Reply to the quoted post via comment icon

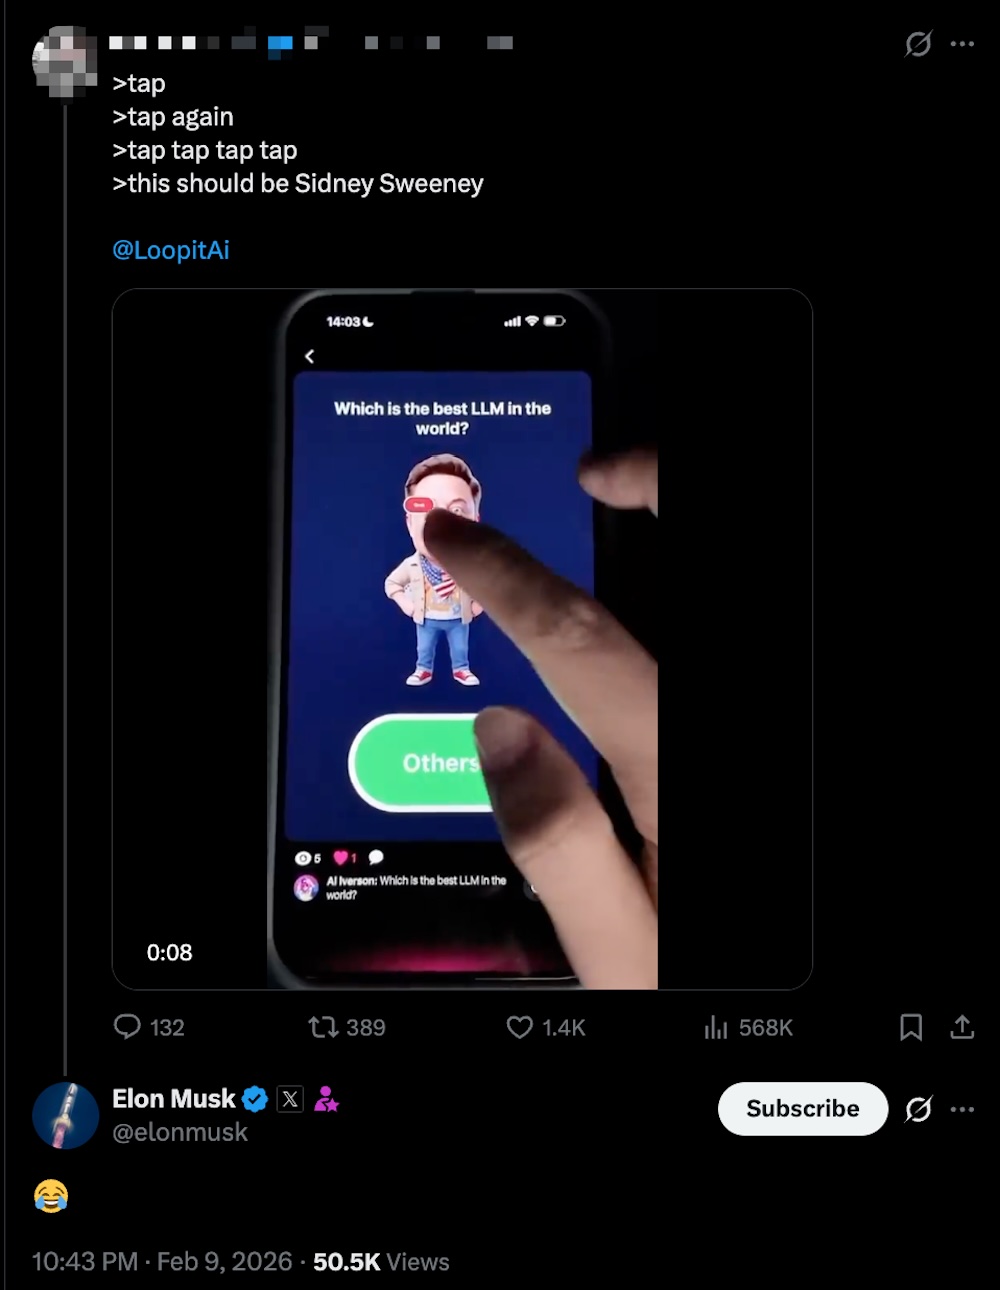(x=127, y=1027)
